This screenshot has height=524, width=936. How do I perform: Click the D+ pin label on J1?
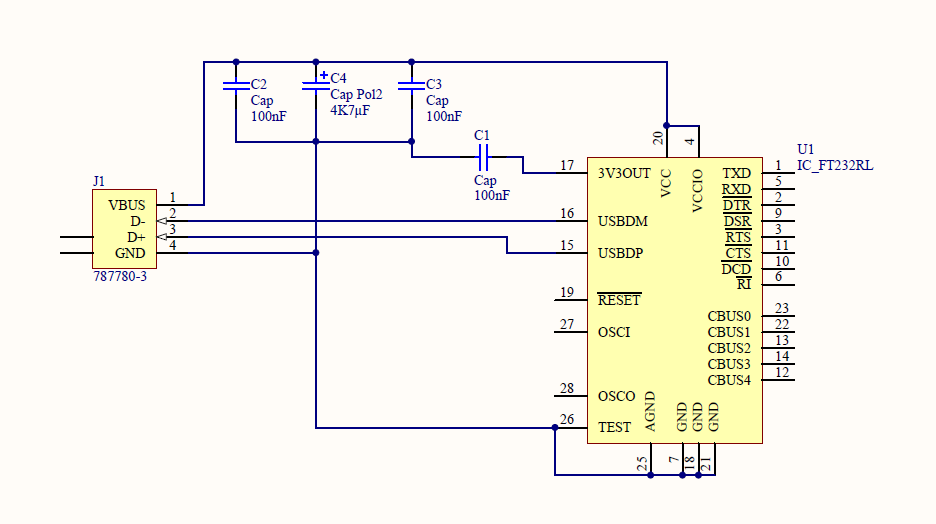(137, 238)
